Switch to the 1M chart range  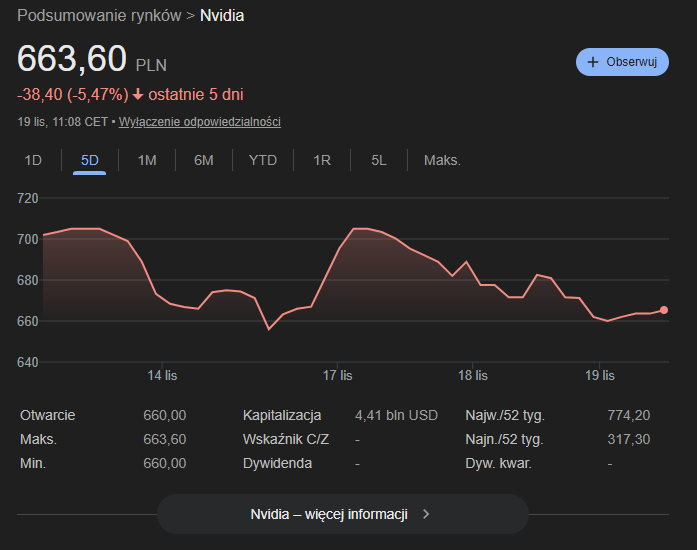pyautogui.click(x=147, y=160)
